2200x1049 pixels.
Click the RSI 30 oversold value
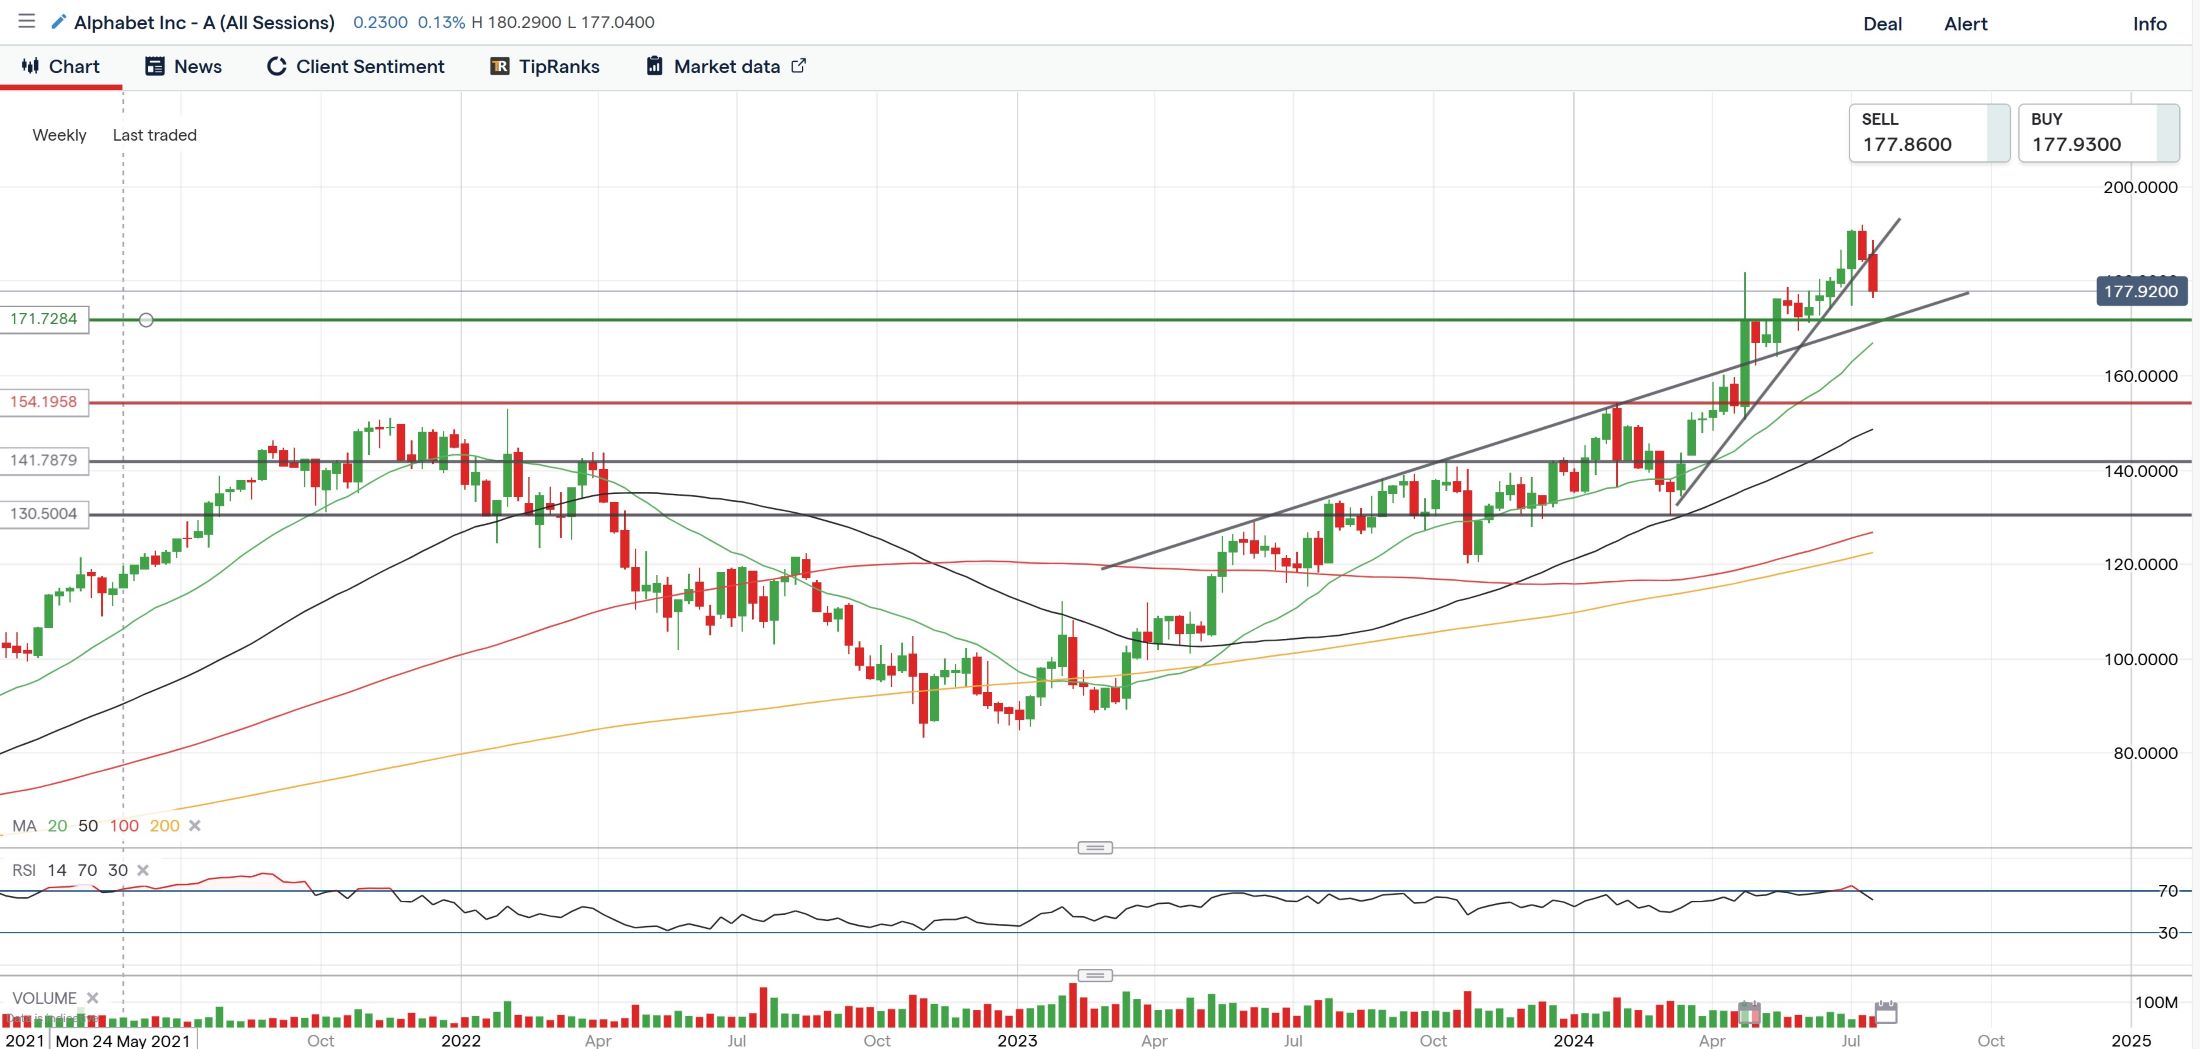118,870
